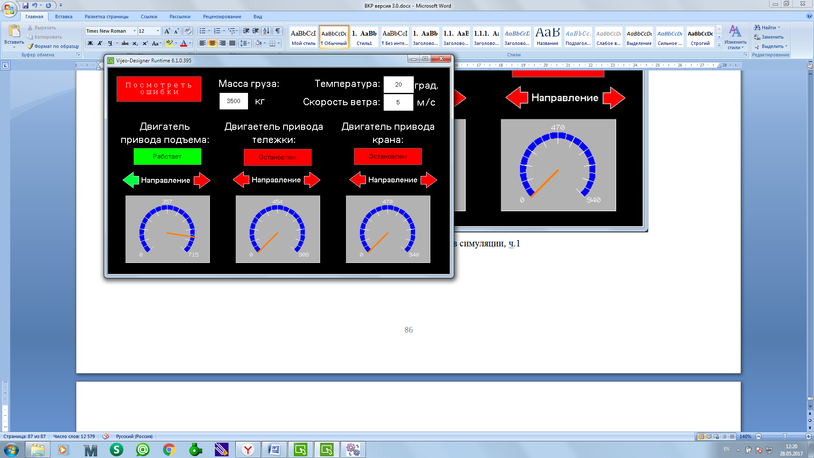Click the Масса груза input field showing 3500
Image resolution: width=814 pixels, height=458 pixels.
[x=234, y=101]
